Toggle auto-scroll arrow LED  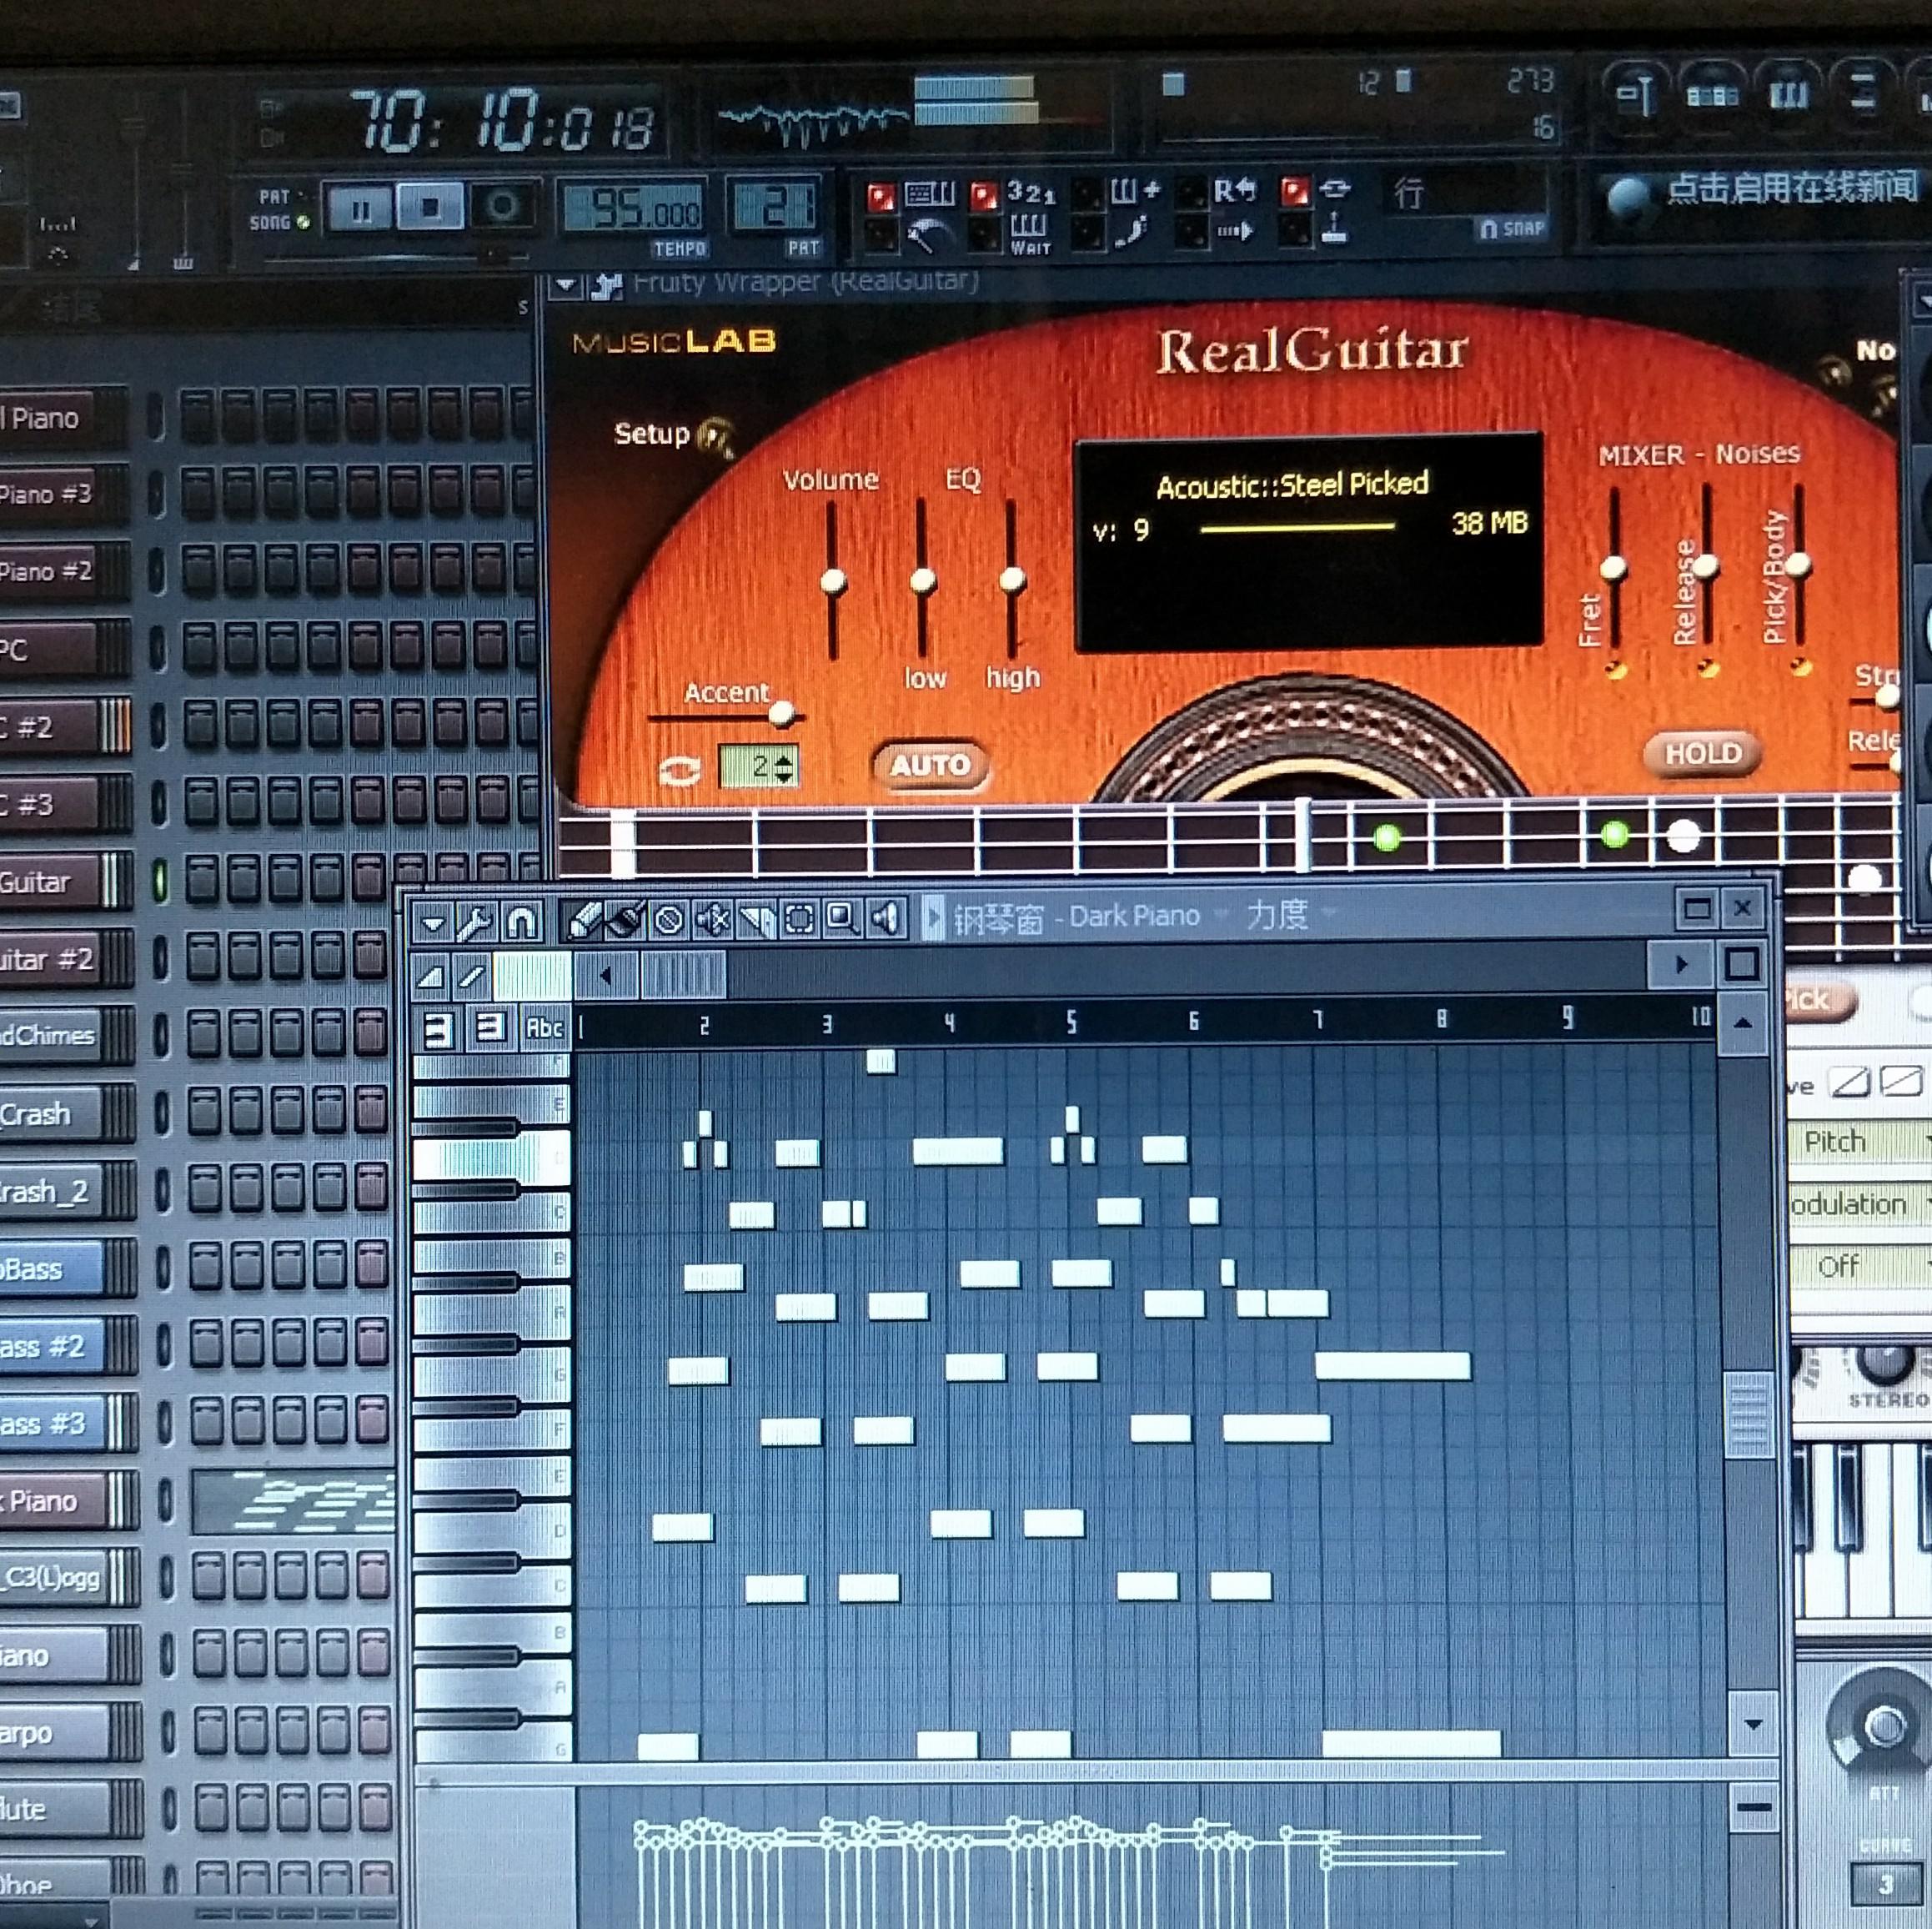(x=1191, y=233)
